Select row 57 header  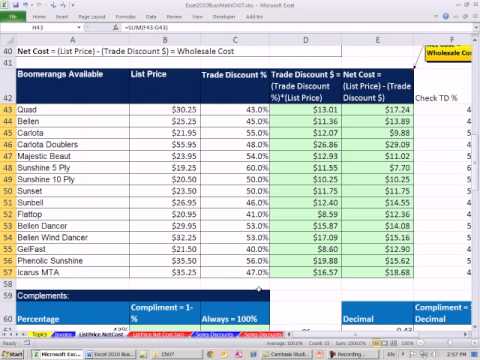pos(8,273)
